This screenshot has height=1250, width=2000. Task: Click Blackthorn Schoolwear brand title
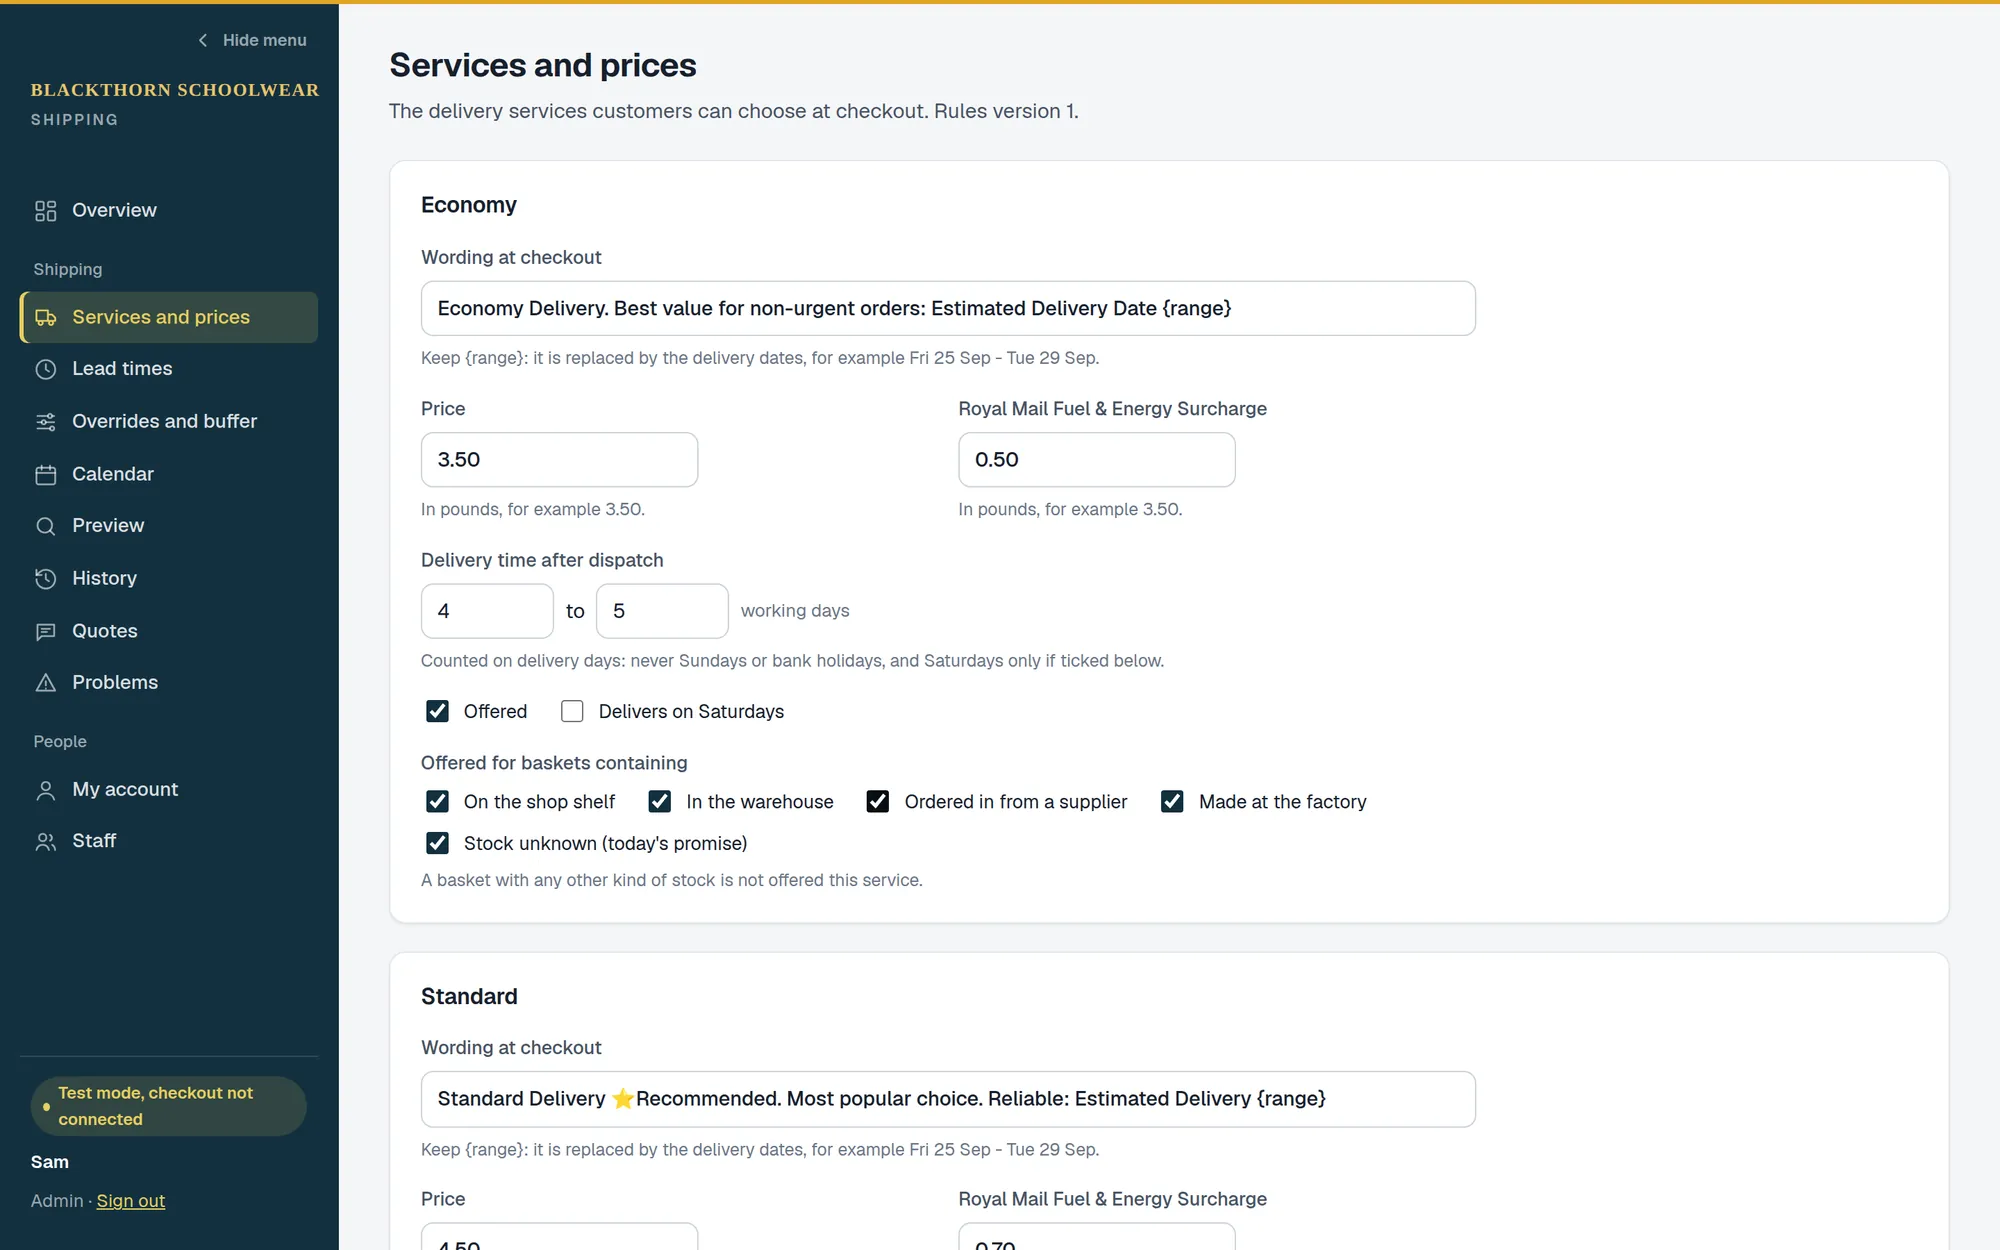click(175, 90)
